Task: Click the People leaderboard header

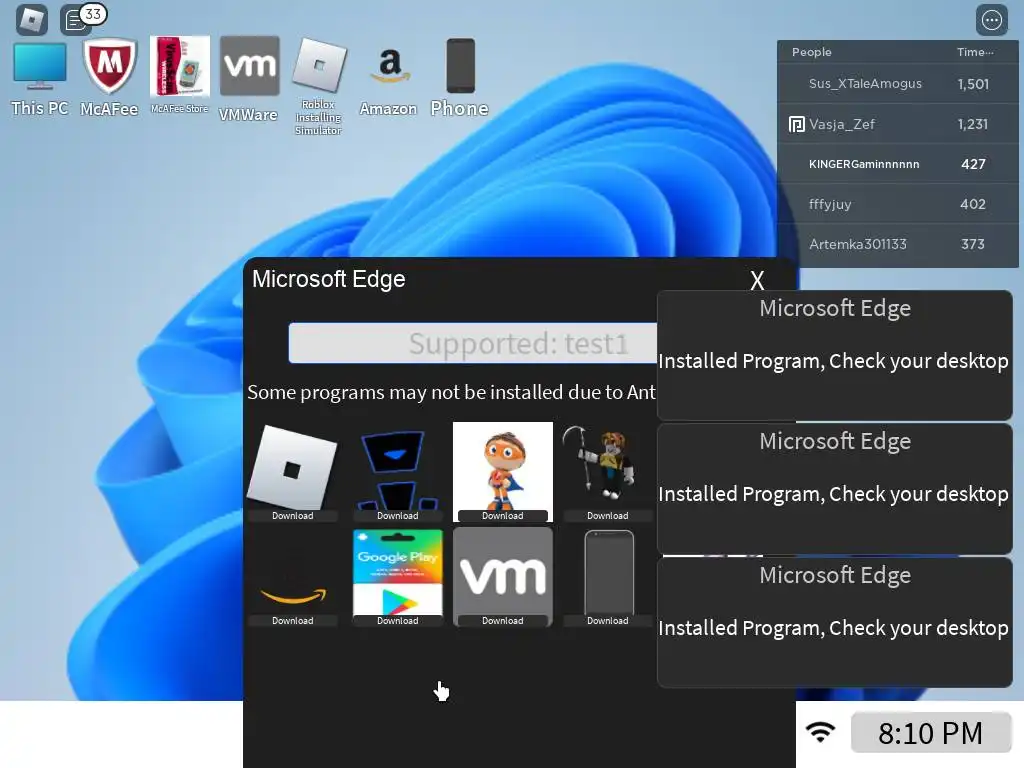Action: pos(812,52)
